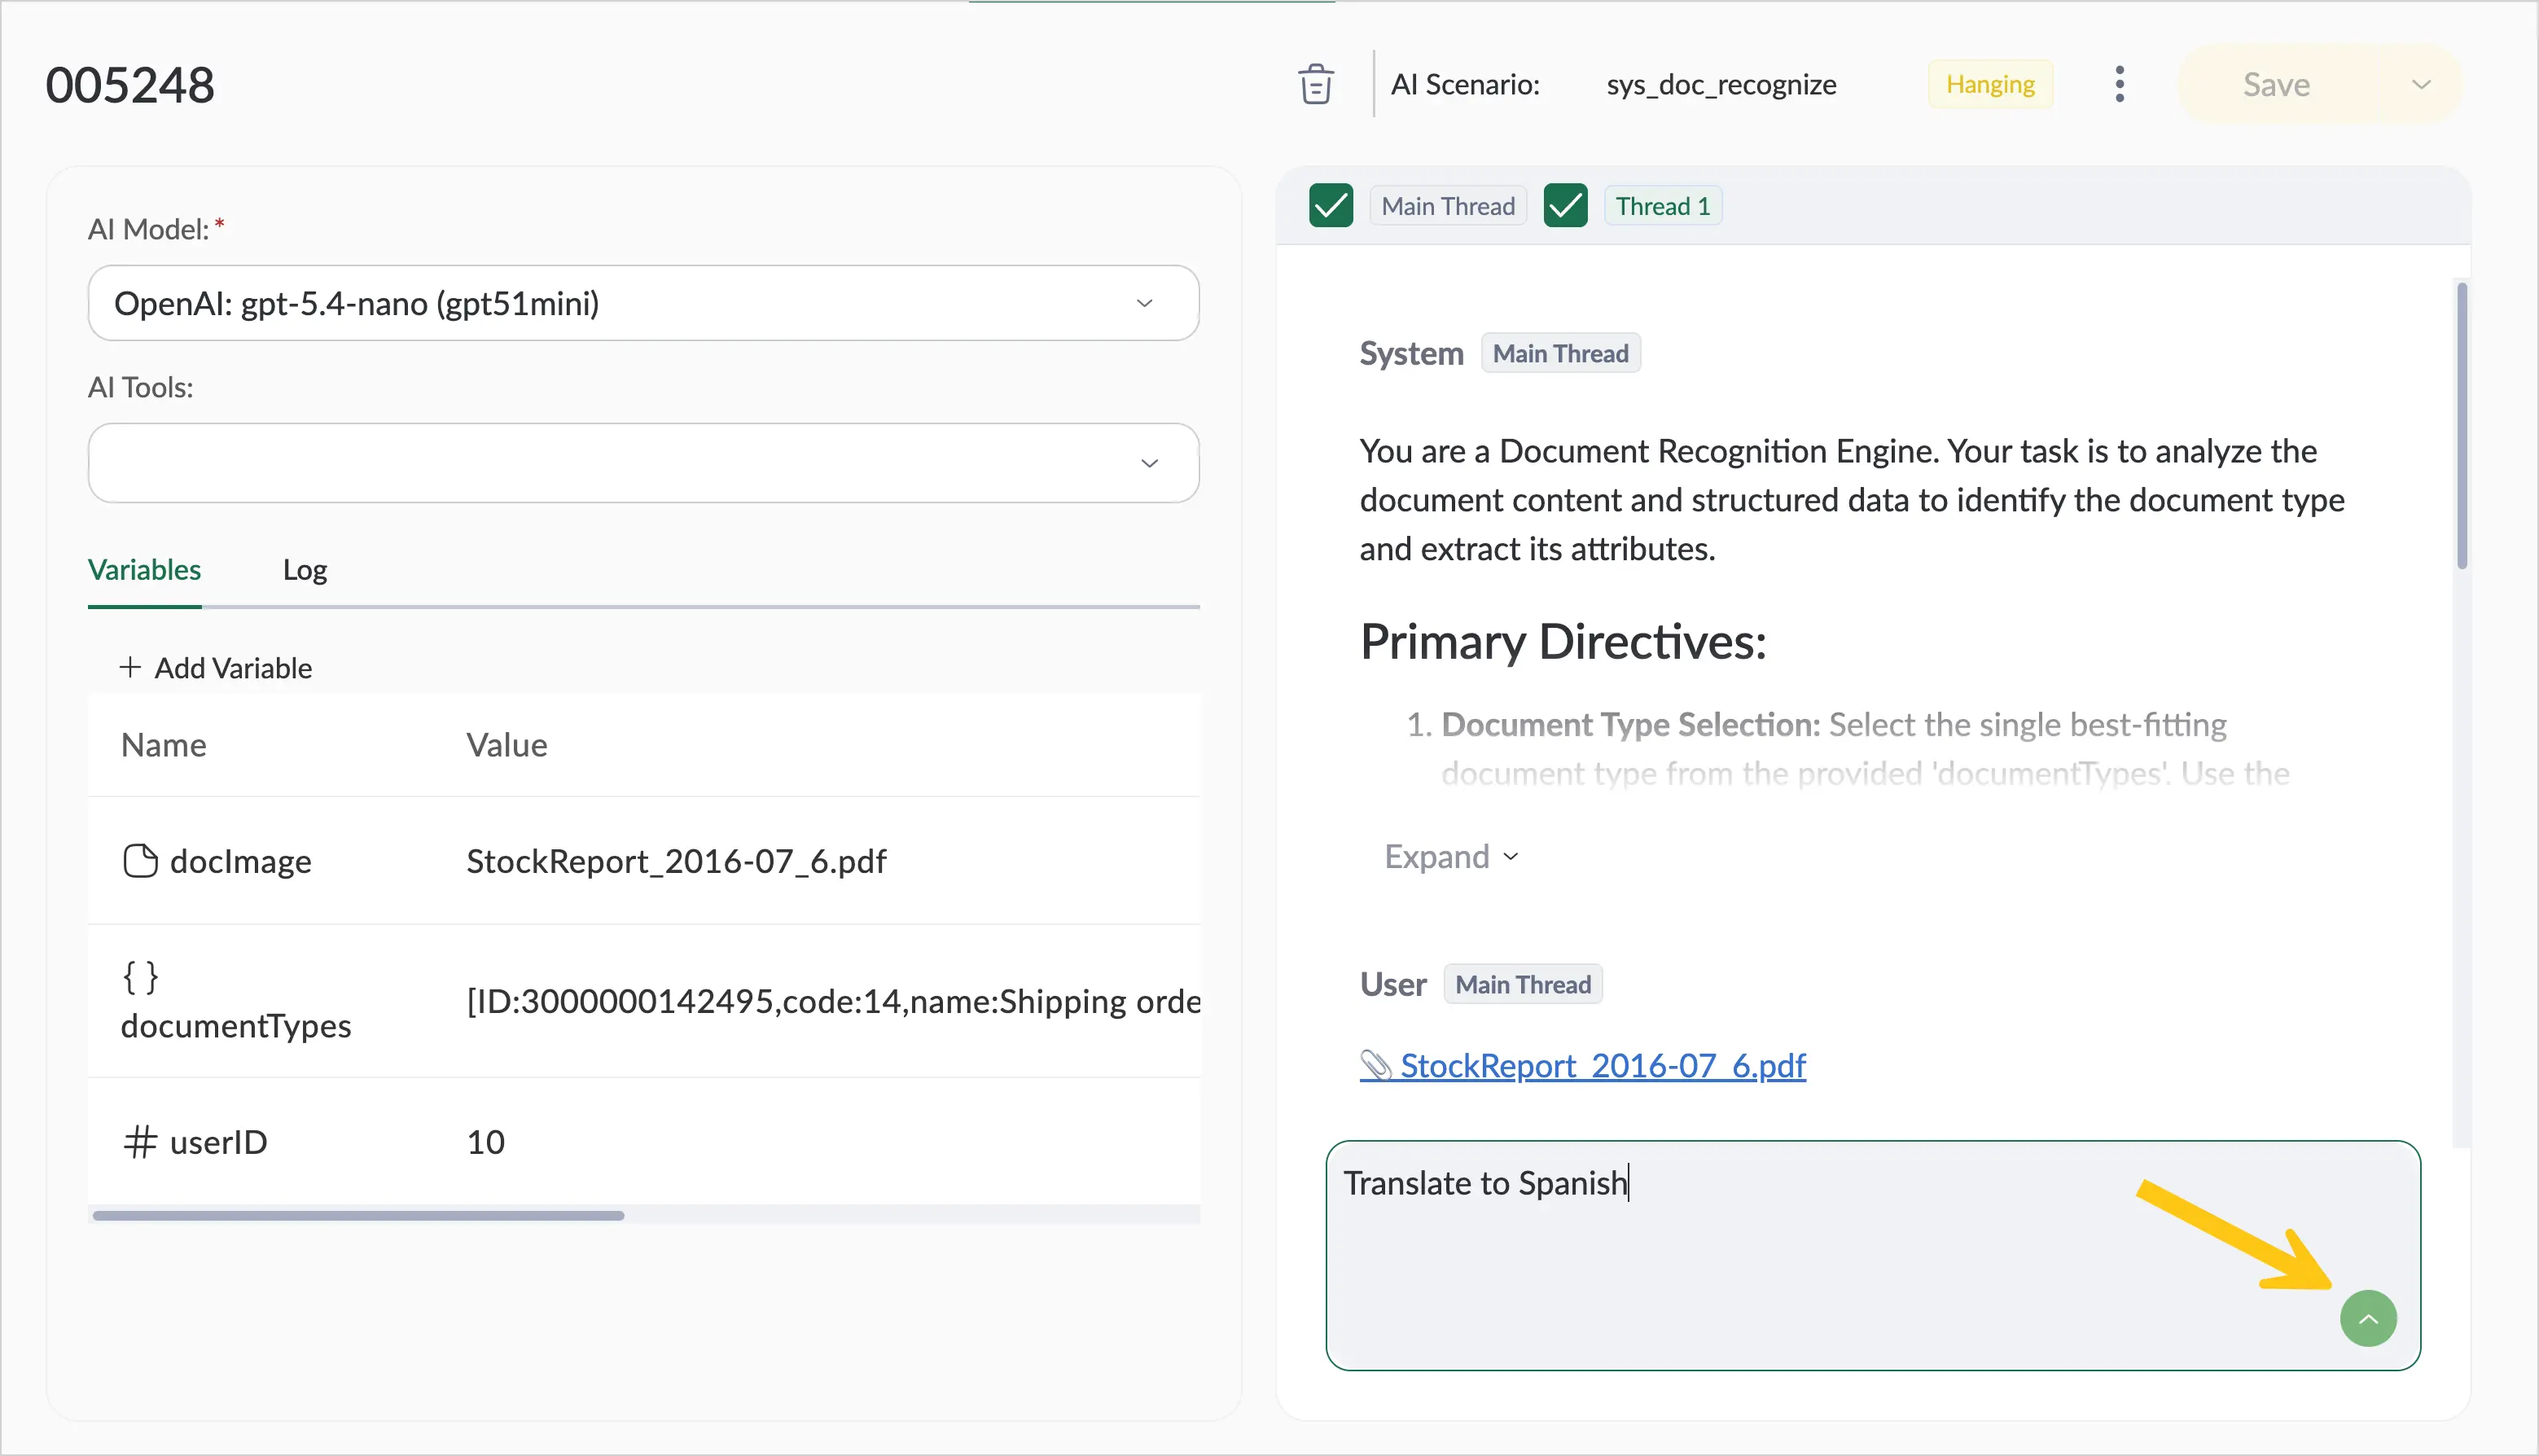
Task: Click the variables table horizontal scrollbar
Action: 358,1215
